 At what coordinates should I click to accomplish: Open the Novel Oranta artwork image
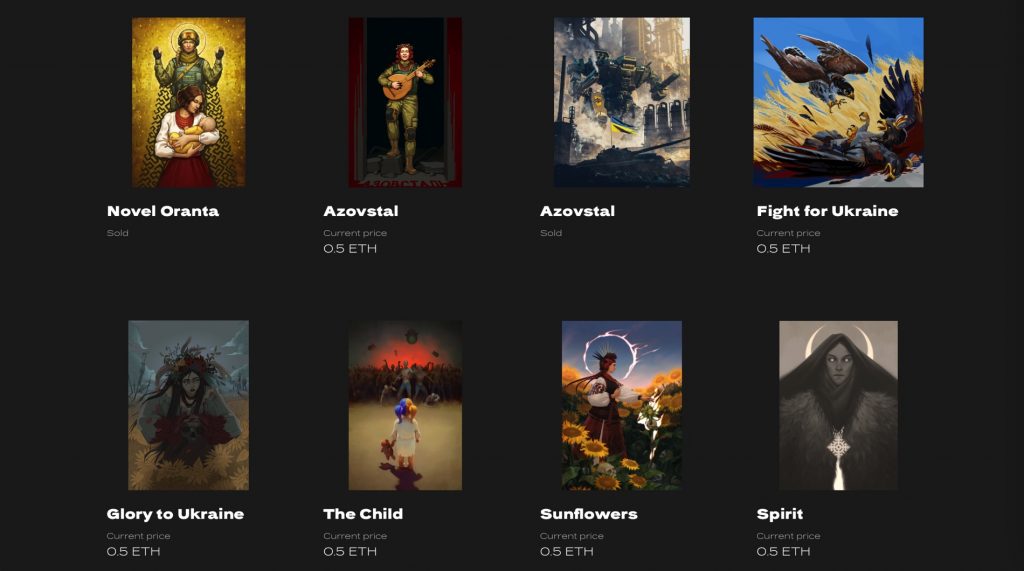click(x=189, y=102)
